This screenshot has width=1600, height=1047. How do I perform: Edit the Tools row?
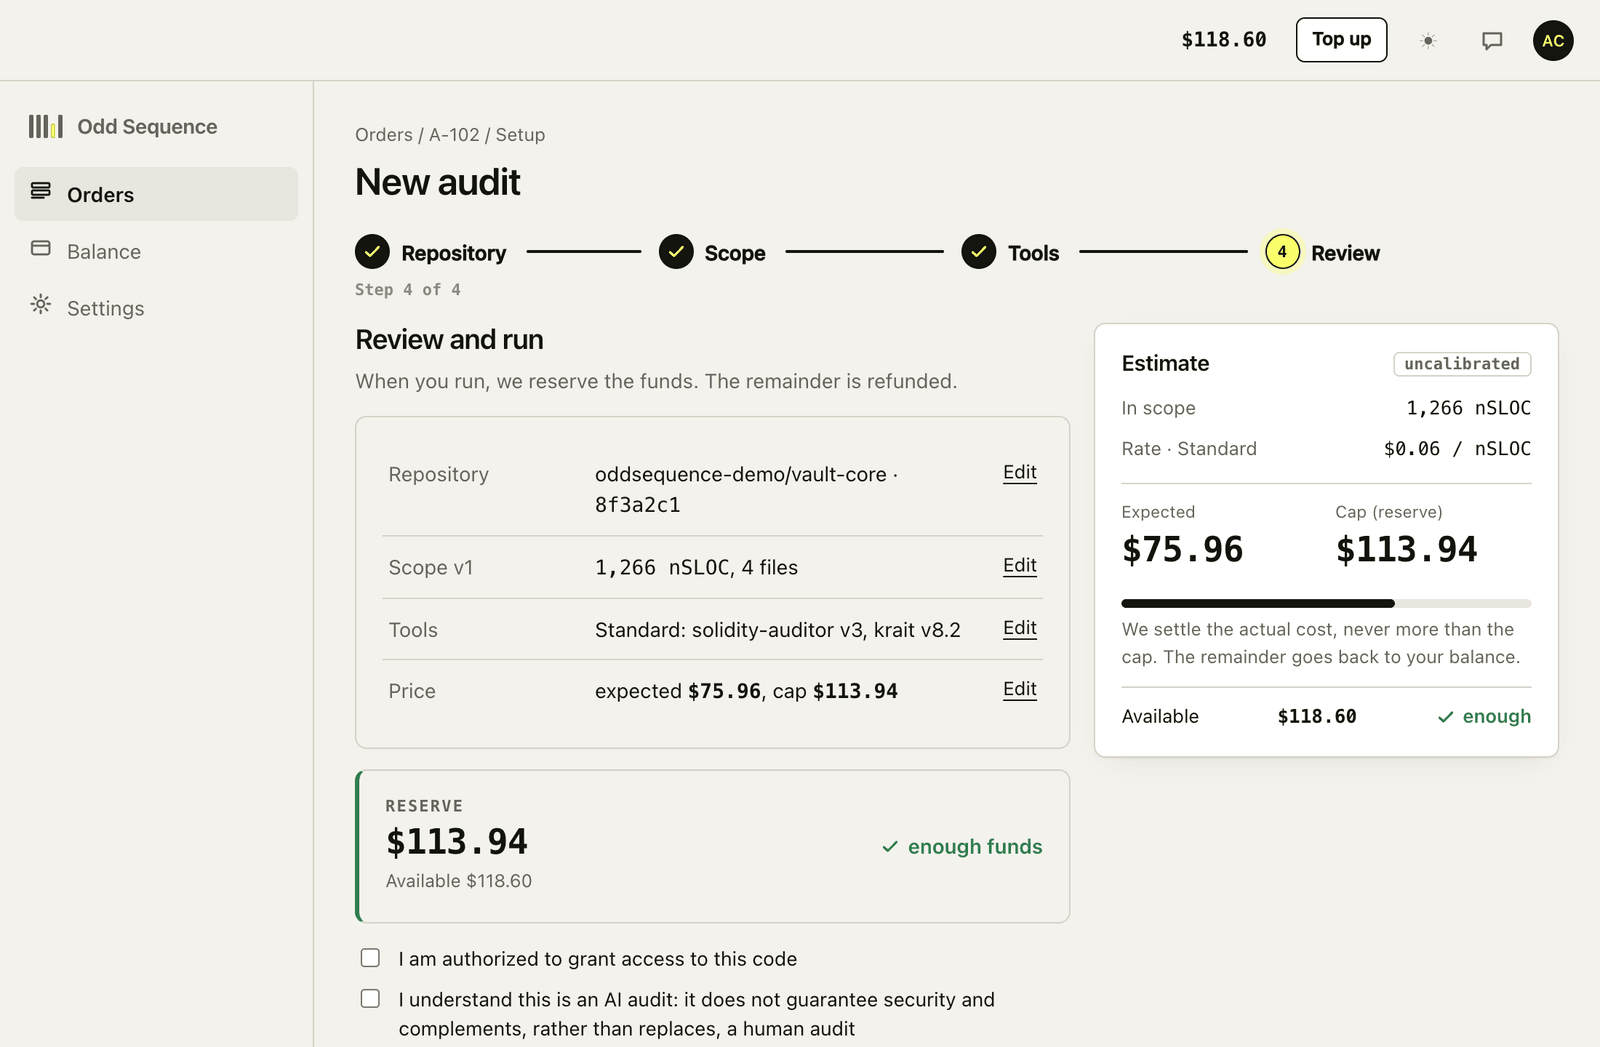1020,628
